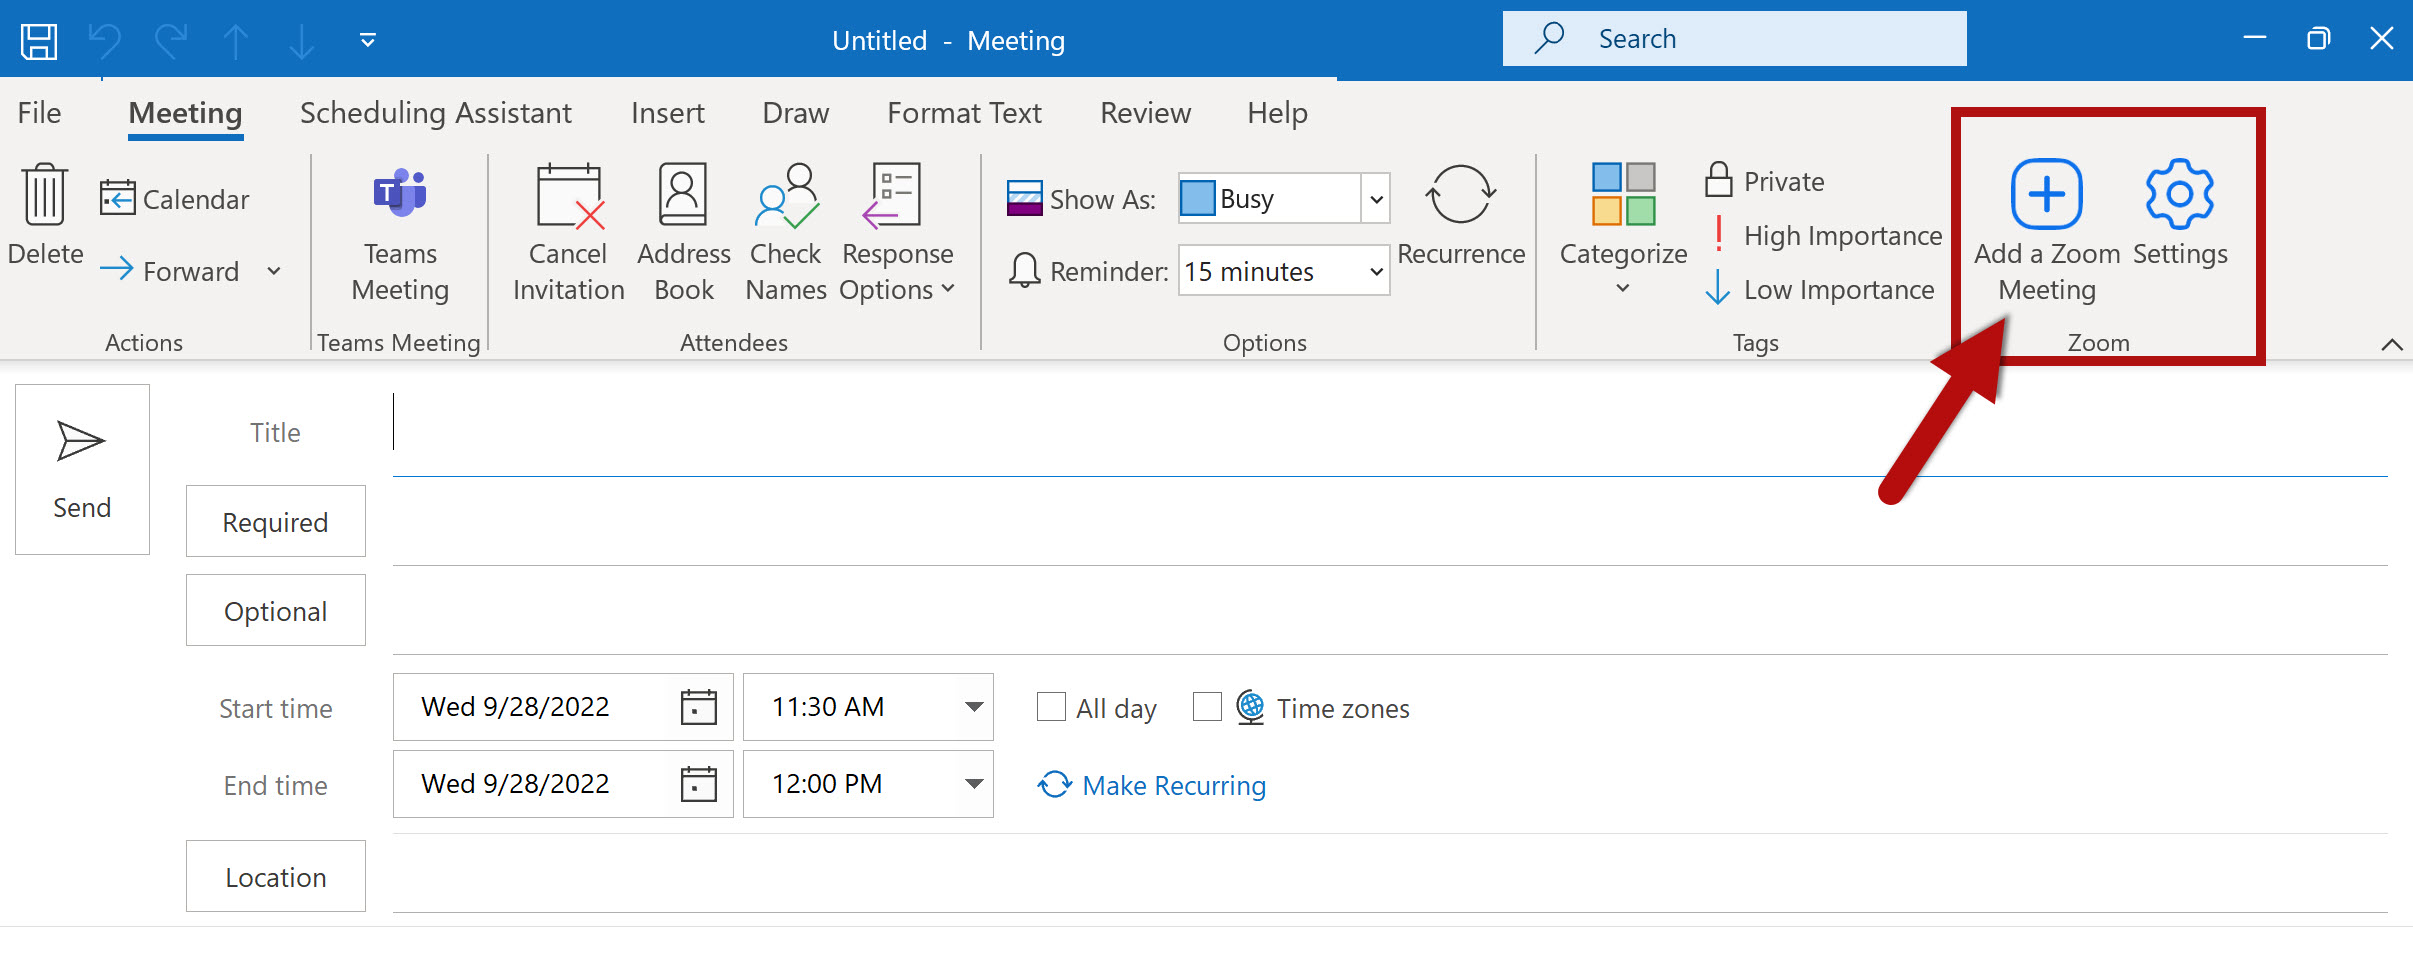The image size is (2413, 962).
Task: Click Cancel Invitation in the ribbon
Action: coord(568,197)
